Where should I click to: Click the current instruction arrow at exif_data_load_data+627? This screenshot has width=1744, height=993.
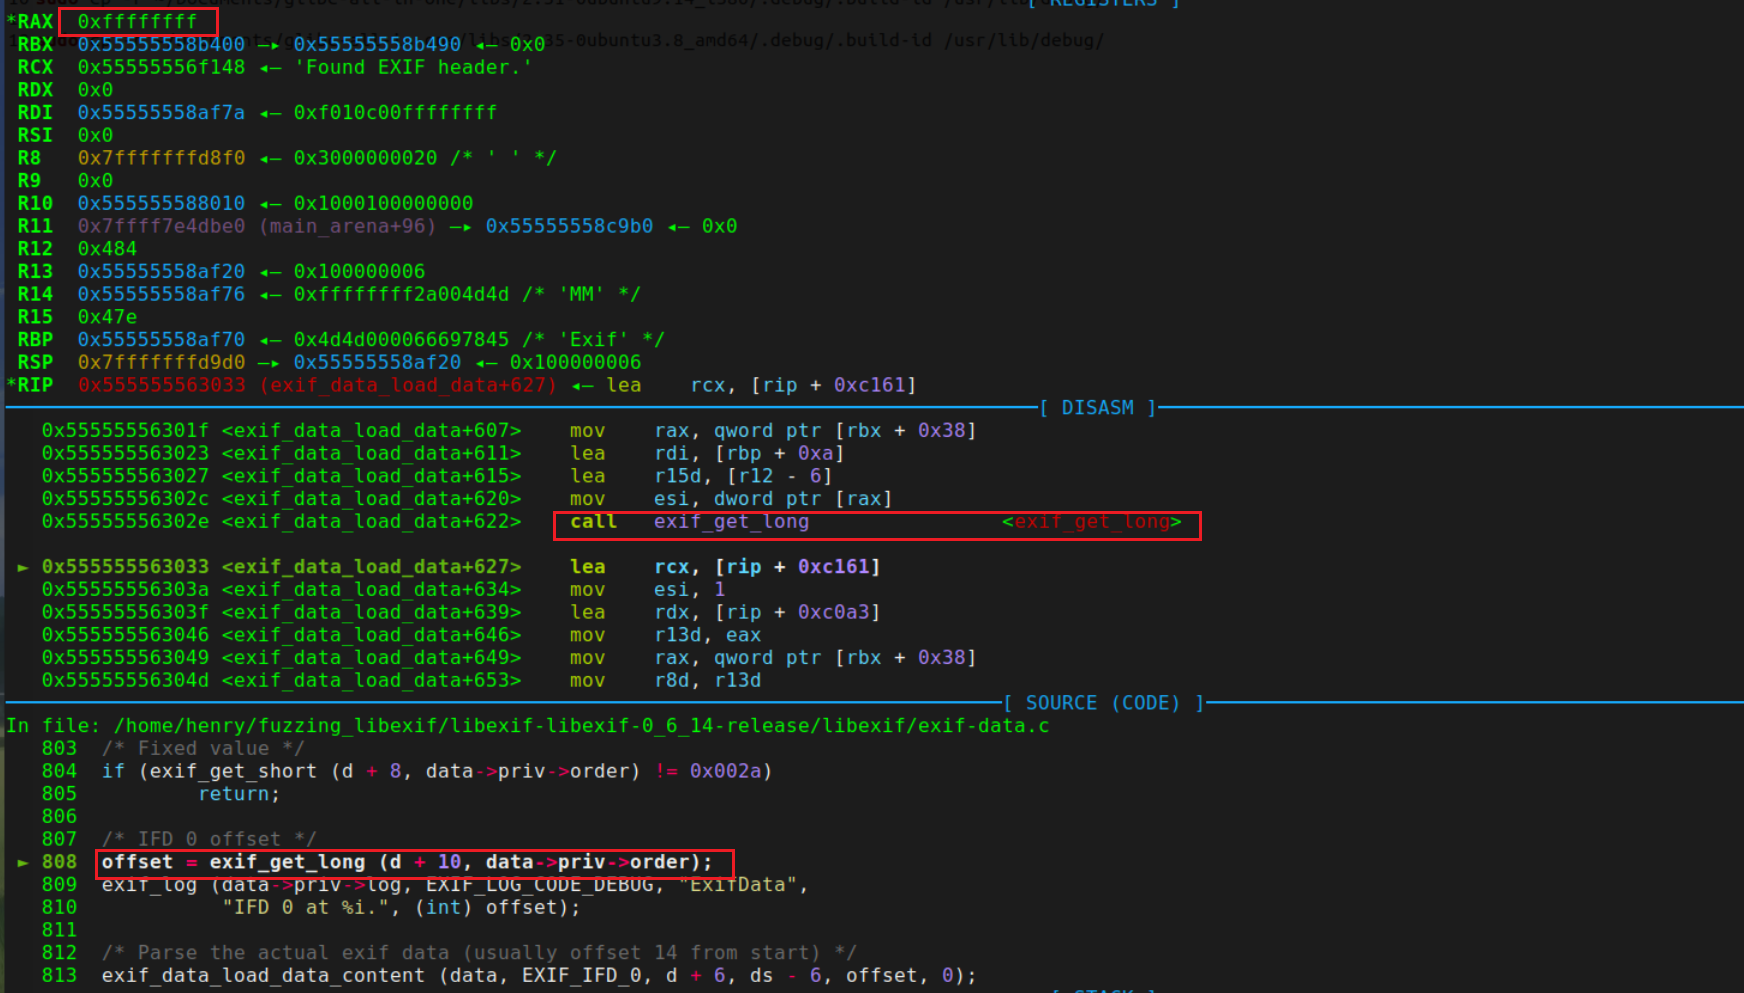tap(22, 566)
